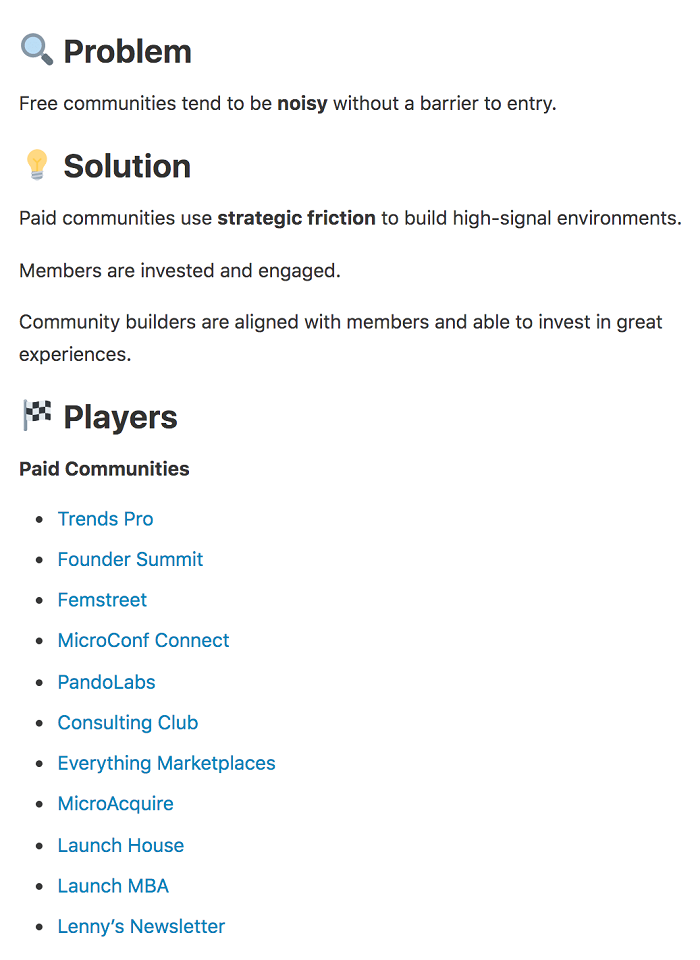Open the Launch MBA link

tap(113, 886)
